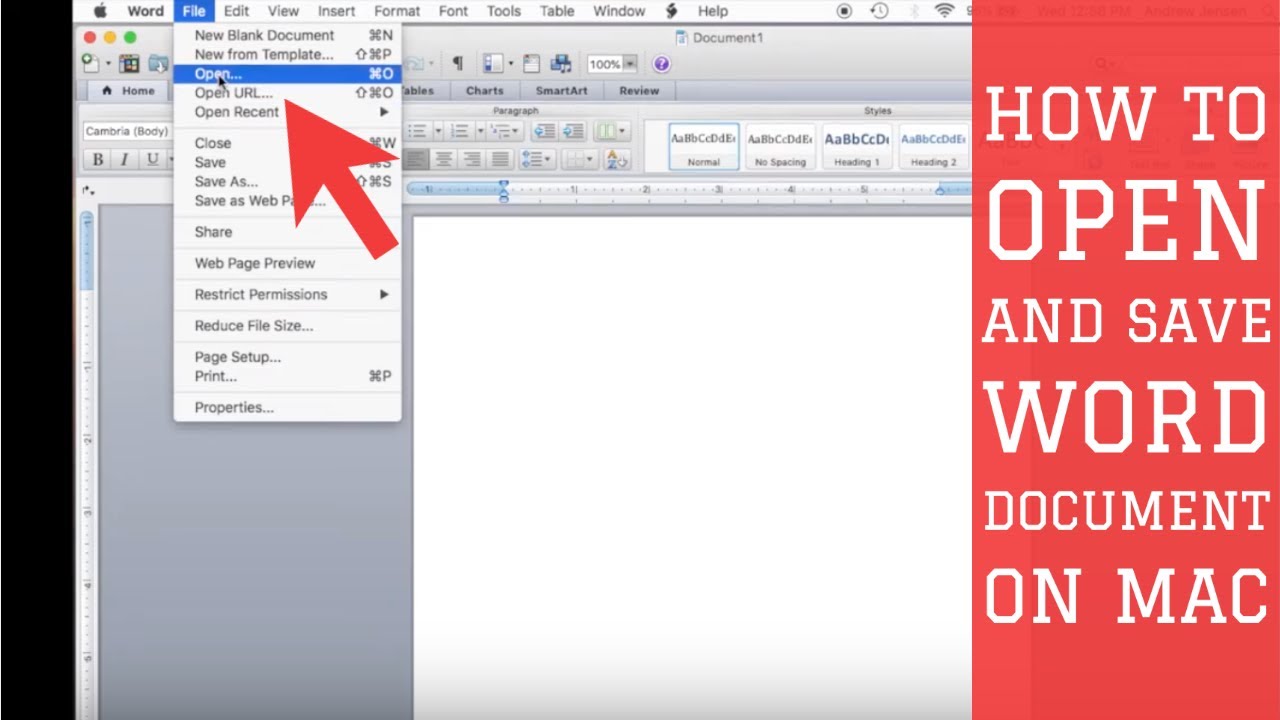The height and width of the screenshot is (720, 1280).
Task: Click the Bold formatting button
Action: point(98,160)
